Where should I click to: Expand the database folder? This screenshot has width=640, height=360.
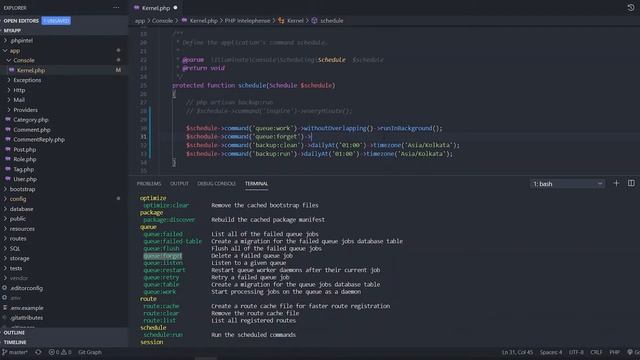click(5, 209)
